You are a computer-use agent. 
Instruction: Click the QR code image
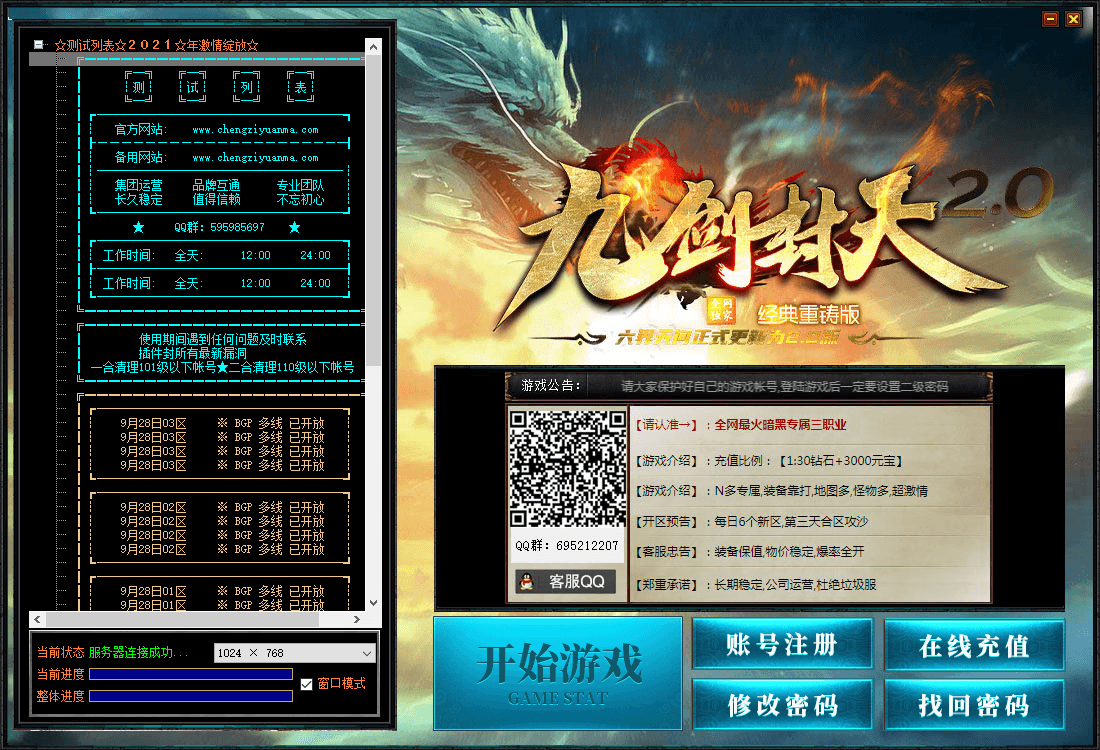coord(567,468)
